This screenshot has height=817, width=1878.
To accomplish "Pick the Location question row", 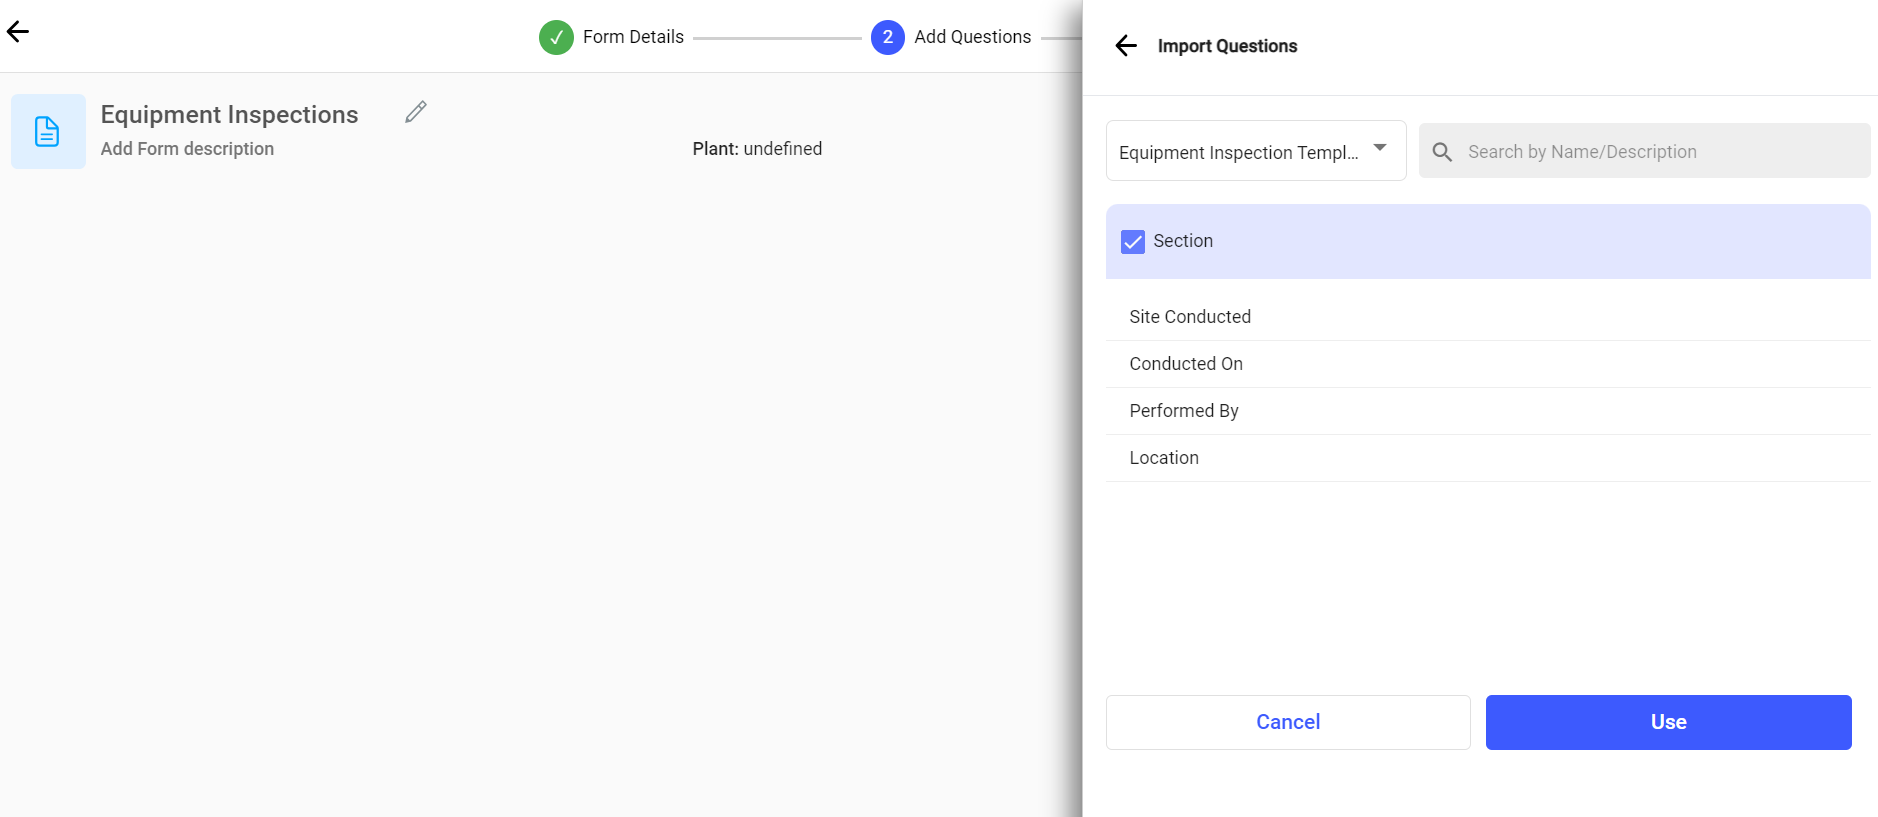I will point(1164,458).
